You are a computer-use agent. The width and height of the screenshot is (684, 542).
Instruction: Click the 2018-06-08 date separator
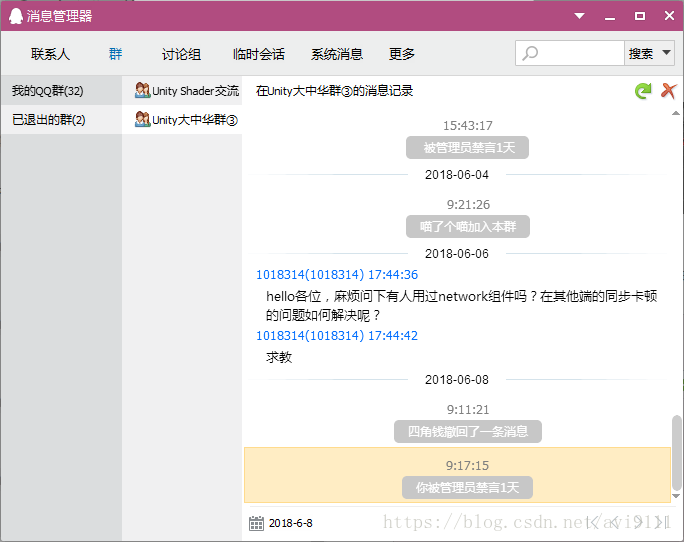tap(457, 380)
